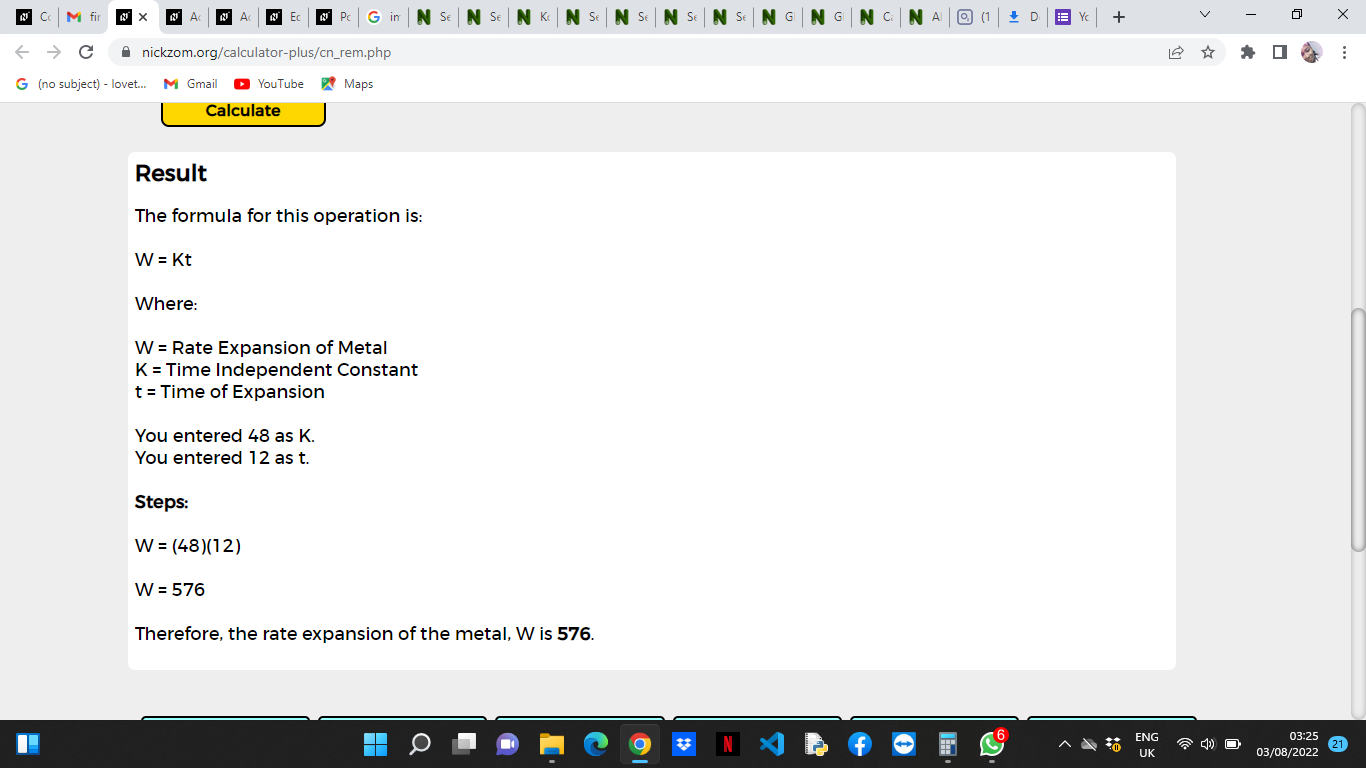Open the '(no subject) - lovet...' bookmark
Viewport: 1366px width, 768px height.
coord(81,84)
